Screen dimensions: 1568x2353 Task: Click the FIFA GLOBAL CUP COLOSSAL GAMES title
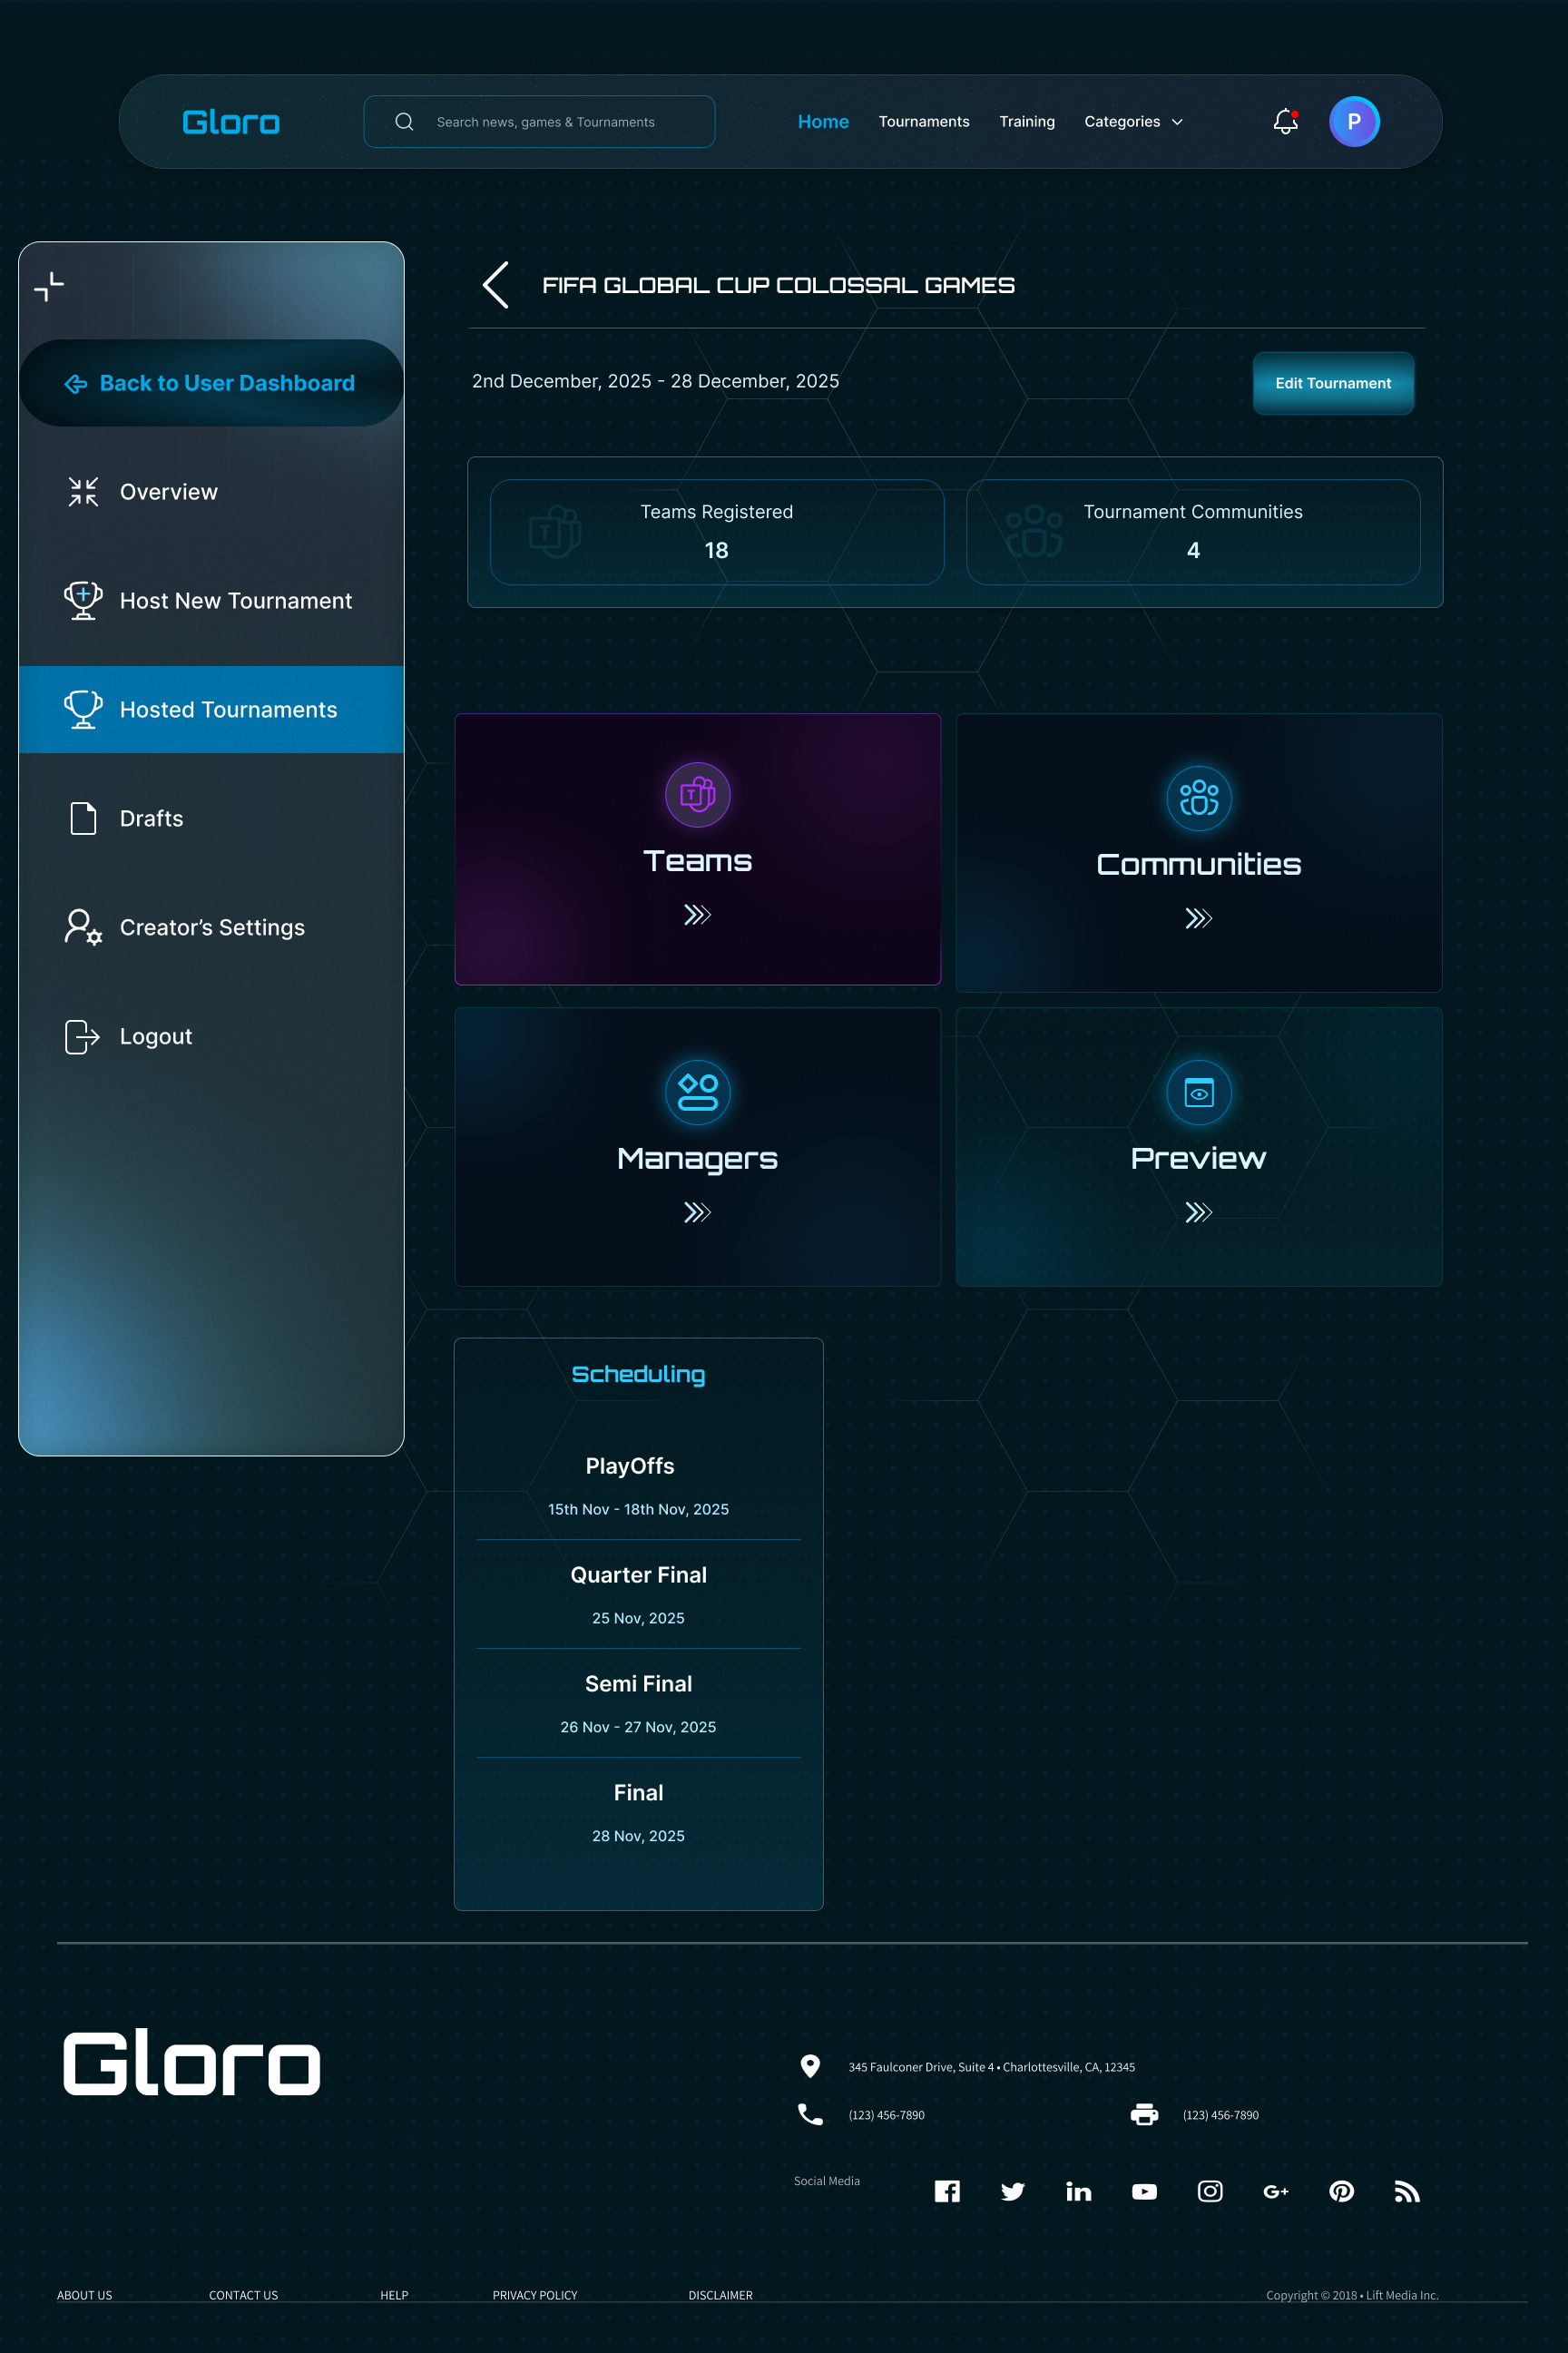click(778, 285)
